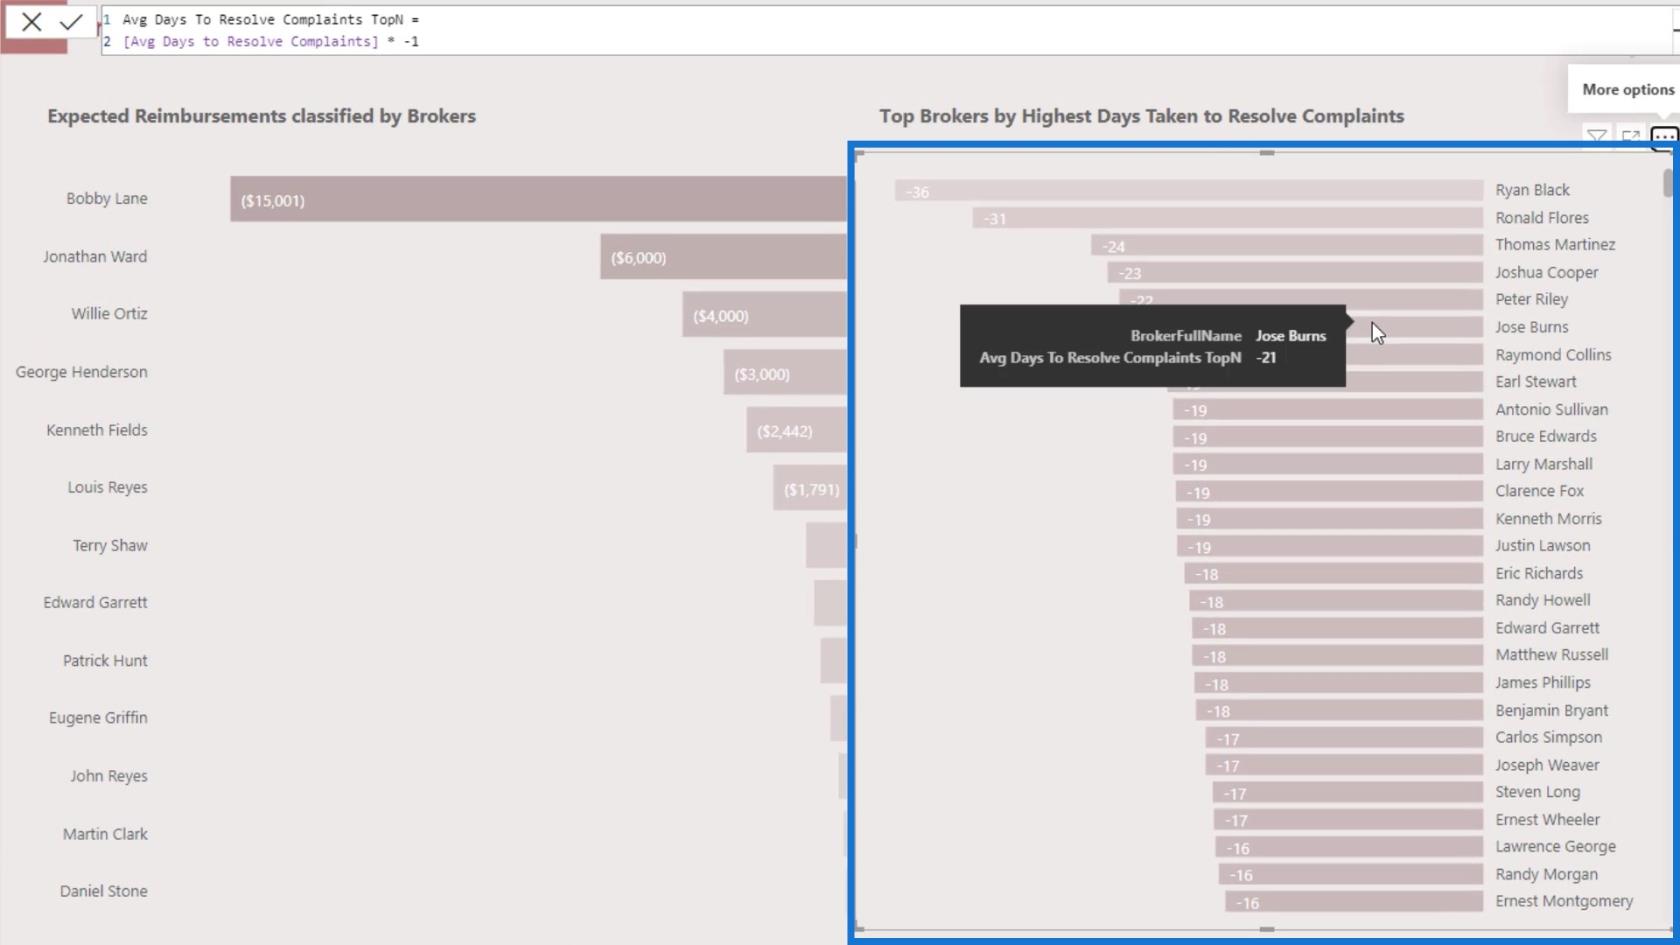Click the Peter Riley name label
Screen dimensions: 1680x945
point(1532,299)
